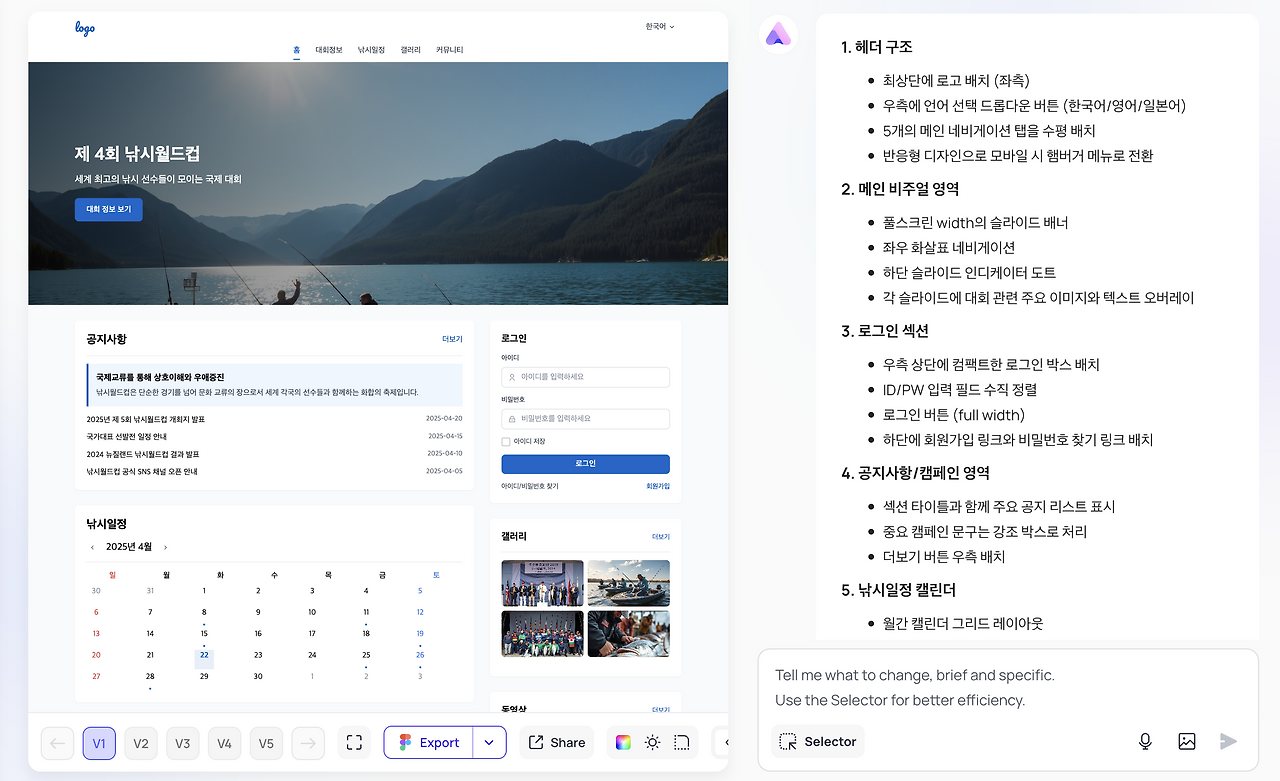Click the 로그인 submit button
Screen dimensions: 1280x781
coord(585,464)
